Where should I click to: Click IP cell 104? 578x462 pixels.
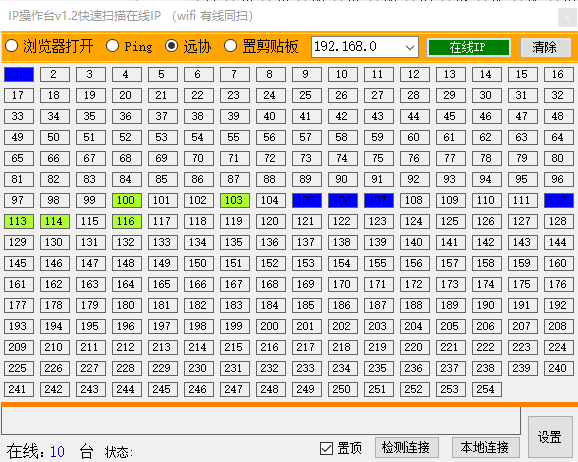point(271,201)
